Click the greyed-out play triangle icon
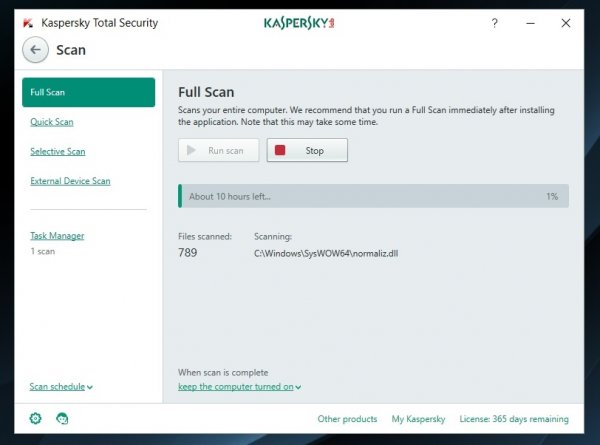The width and height of the screenshot is (600, 445). click(191, 150)
